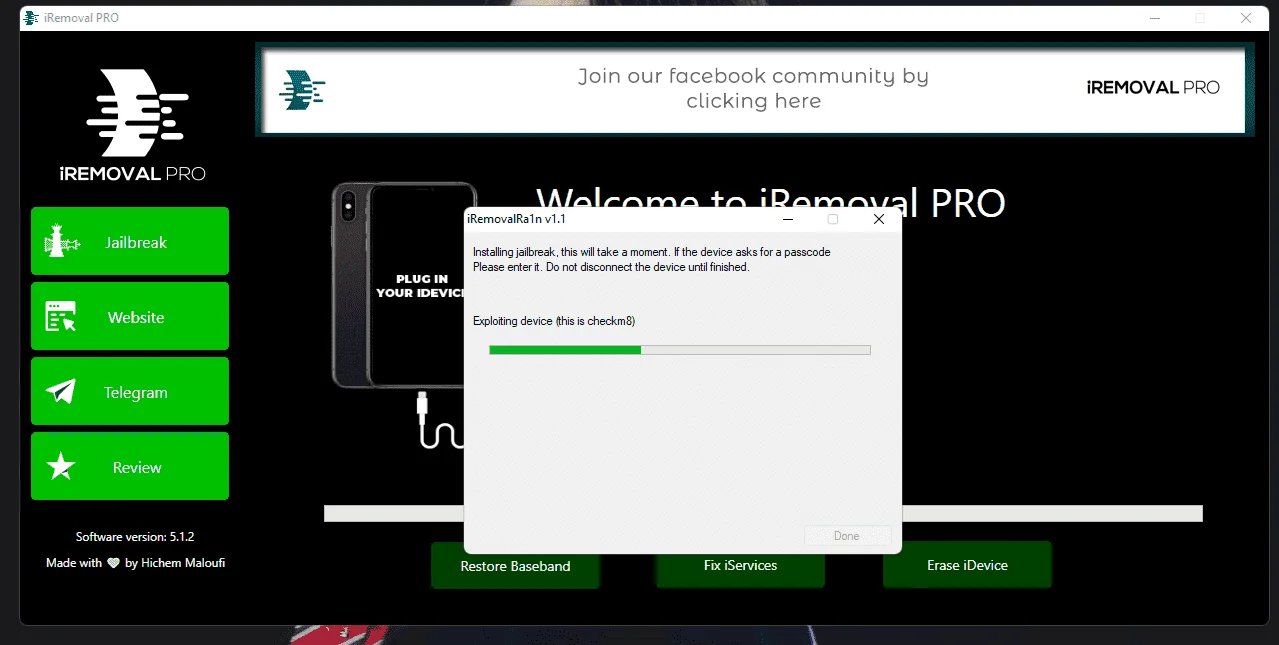Click the Software version 5.1.2 text
Viewport: 1279px width, 645px height.
pyautogui.click(x=135, y=537)
